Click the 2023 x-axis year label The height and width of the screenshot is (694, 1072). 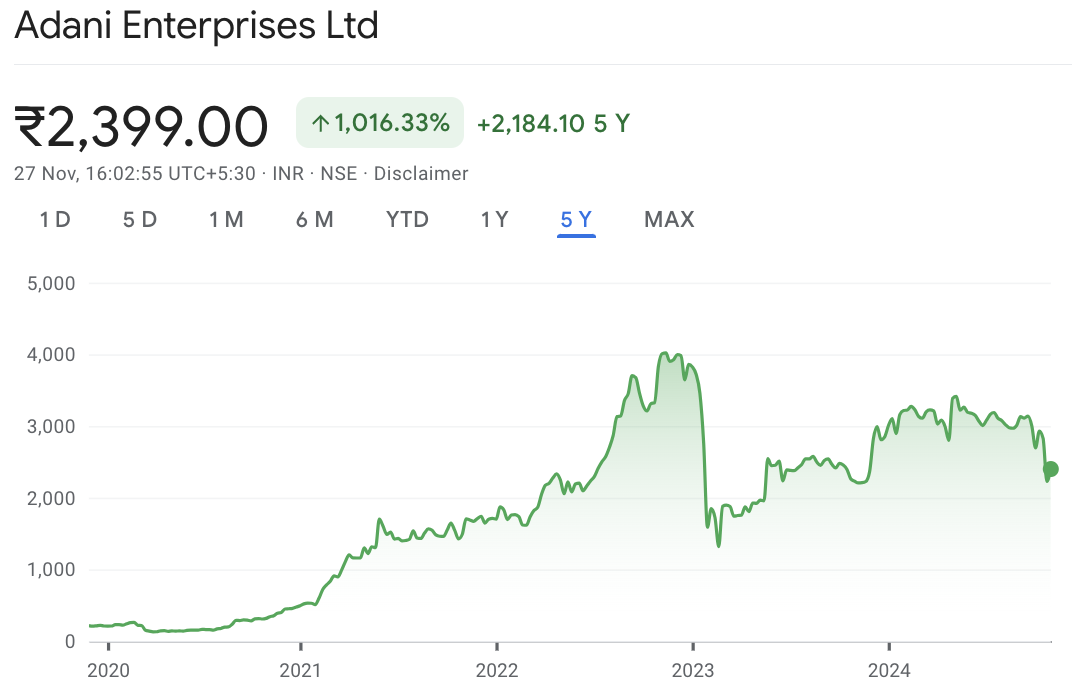(692, 669)
